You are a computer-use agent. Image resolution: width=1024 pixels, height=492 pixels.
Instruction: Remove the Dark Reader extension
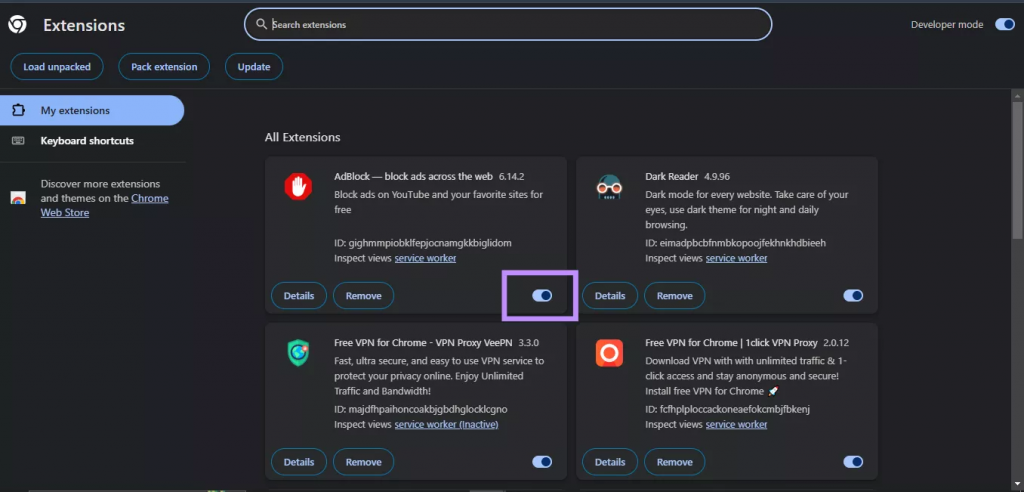pyautogui.click(x=675, y=295)
